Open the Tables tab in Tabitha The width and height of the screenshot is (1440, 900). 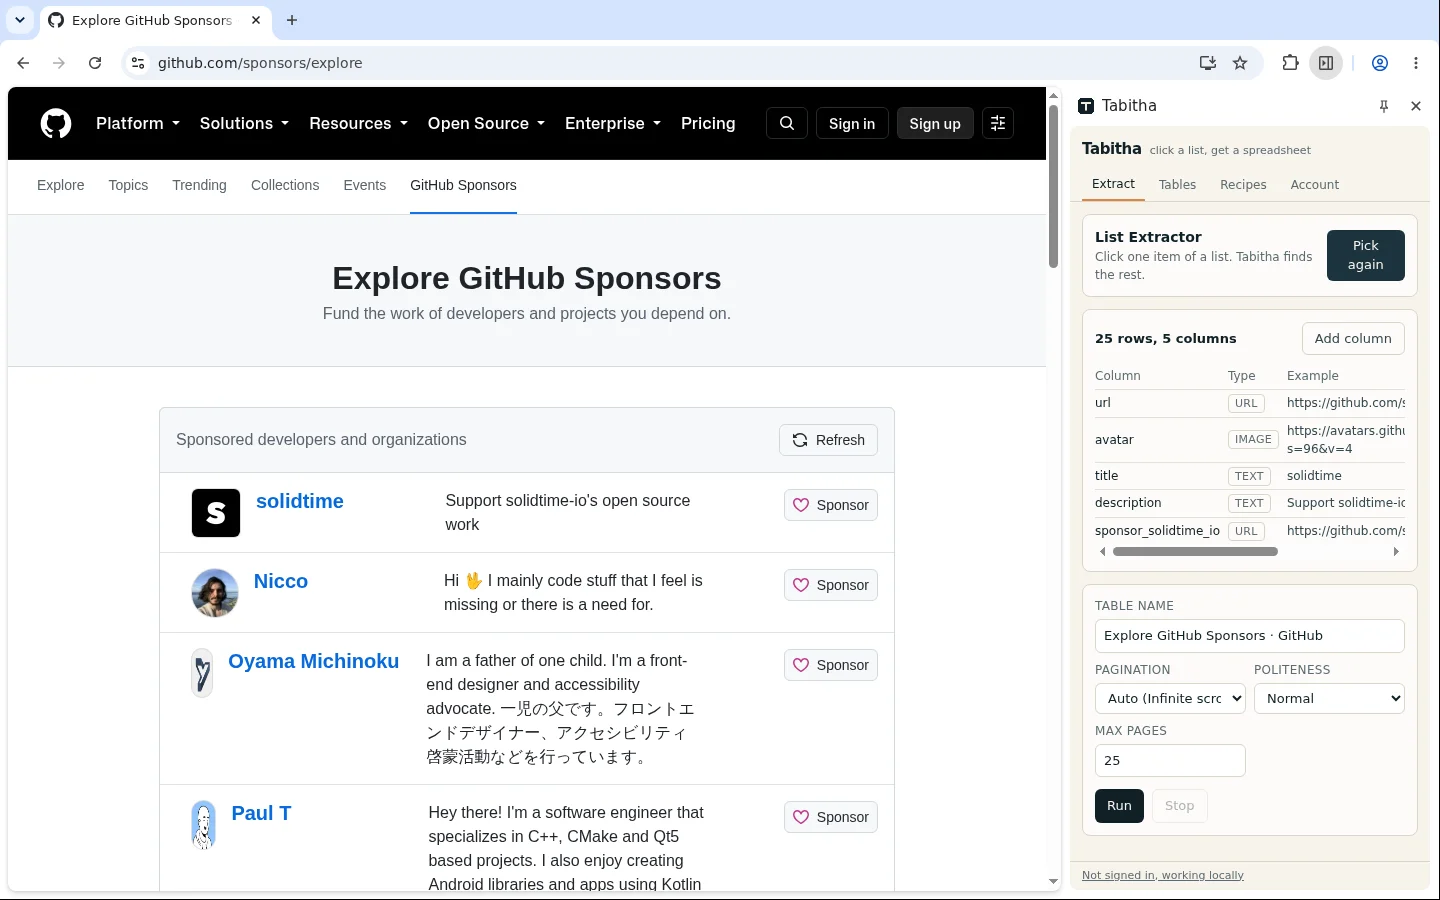[x=1177, y=184]
